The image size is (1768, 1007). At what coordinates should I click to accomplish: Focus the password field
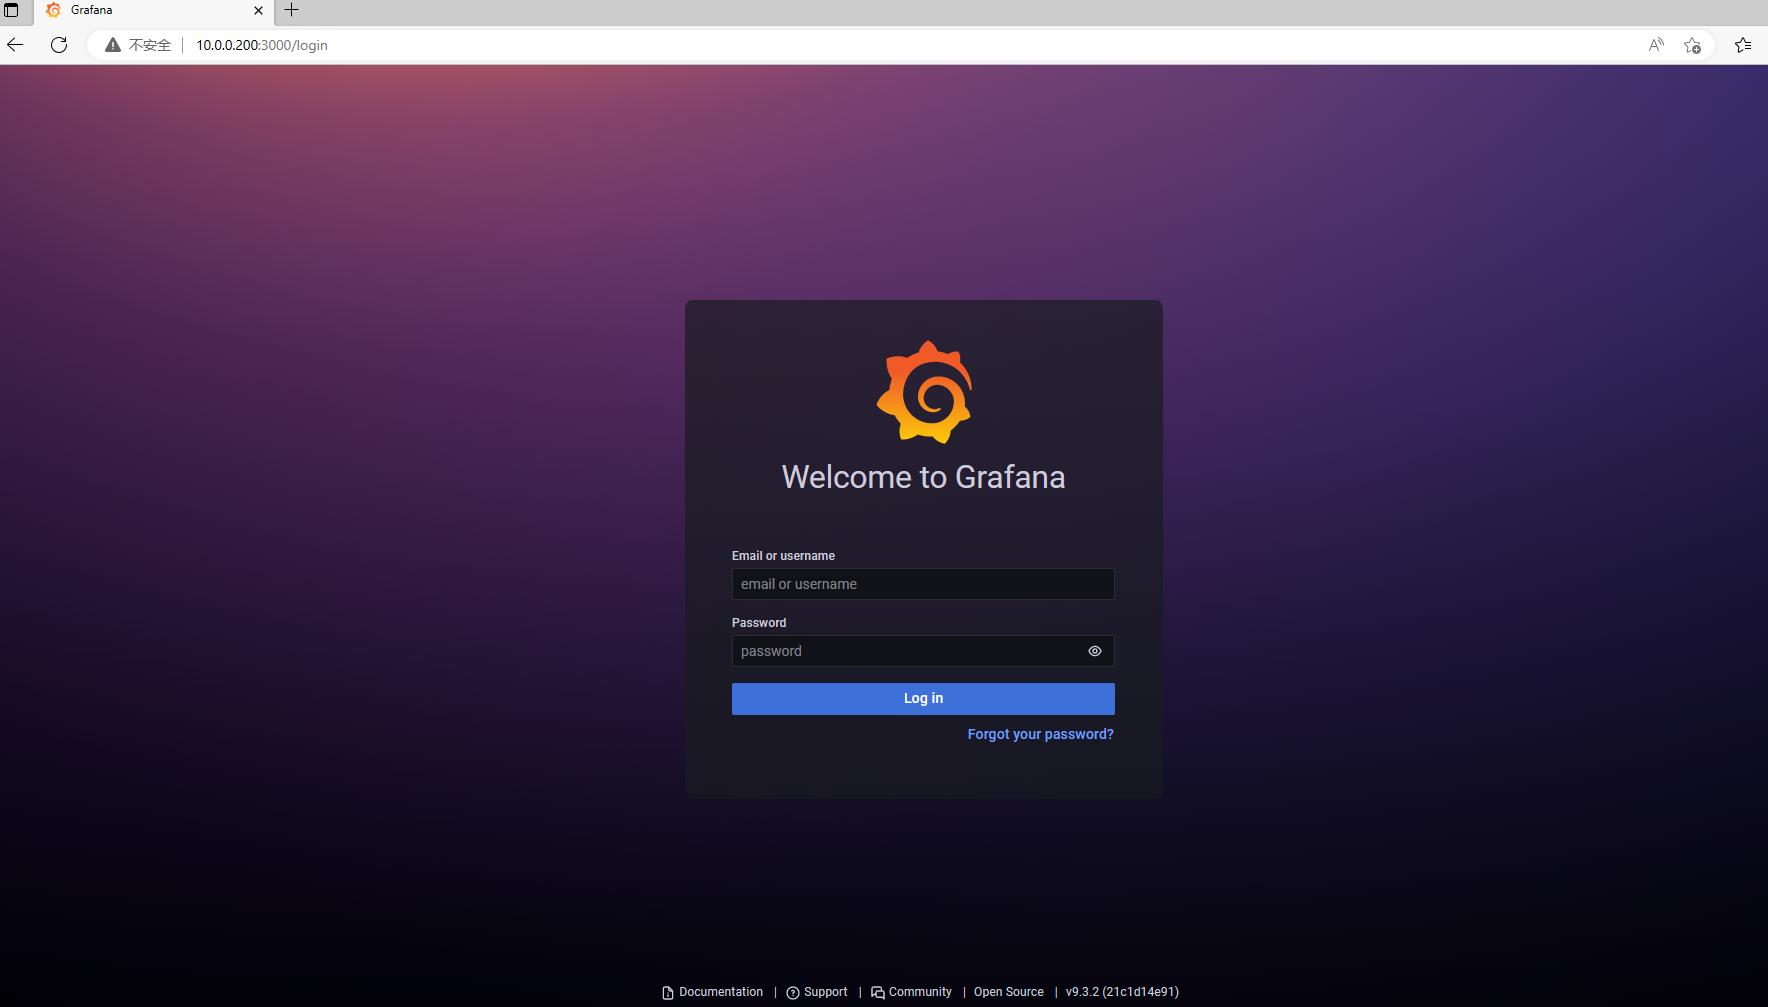923,651
